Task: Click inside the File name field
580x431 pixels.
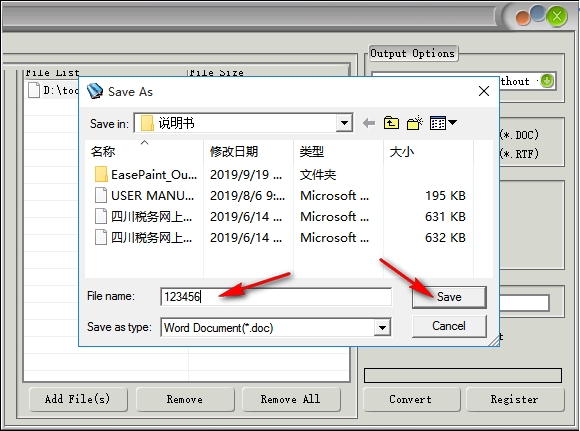Action: tap(276, 297)
